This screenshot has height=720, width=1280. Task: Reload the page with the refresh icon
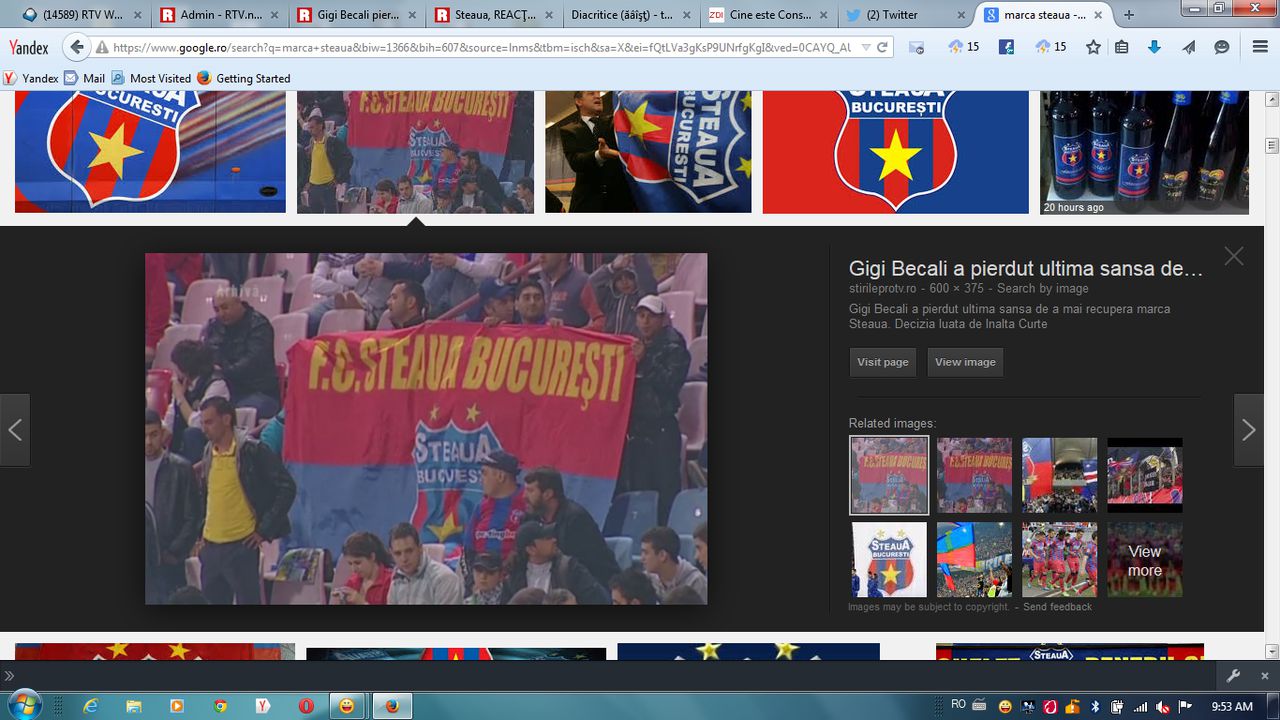[x=881, y=47]
